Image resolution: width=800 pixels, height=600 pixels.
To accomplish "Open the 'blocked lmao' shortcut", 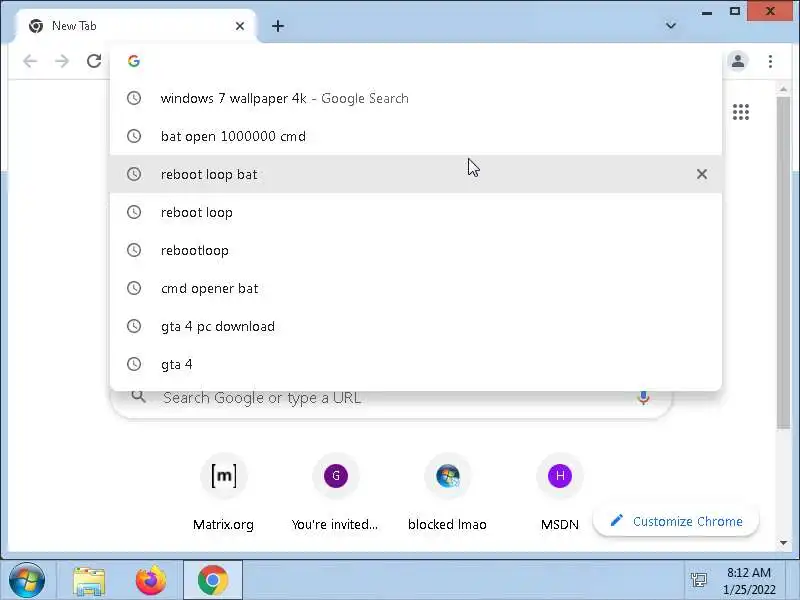I will click(x=447, y=494).
